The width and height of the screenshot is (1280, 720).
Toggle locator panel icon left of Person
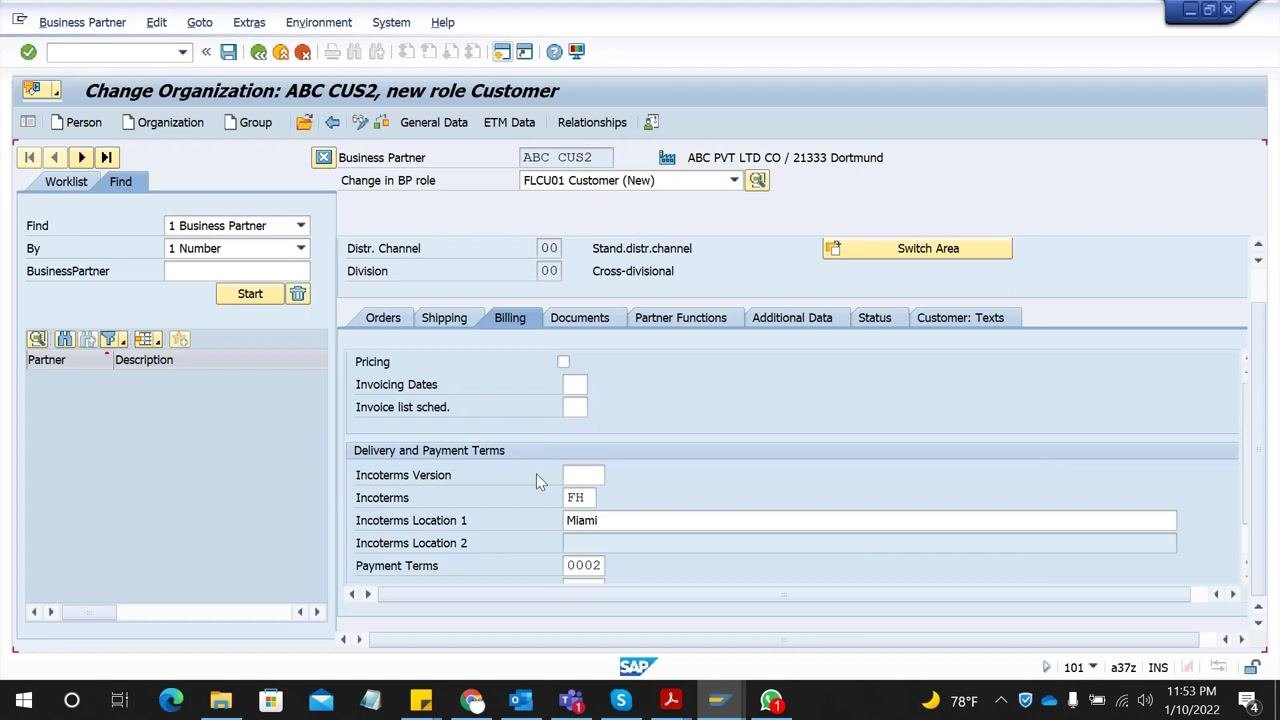(x=28, y=122)
